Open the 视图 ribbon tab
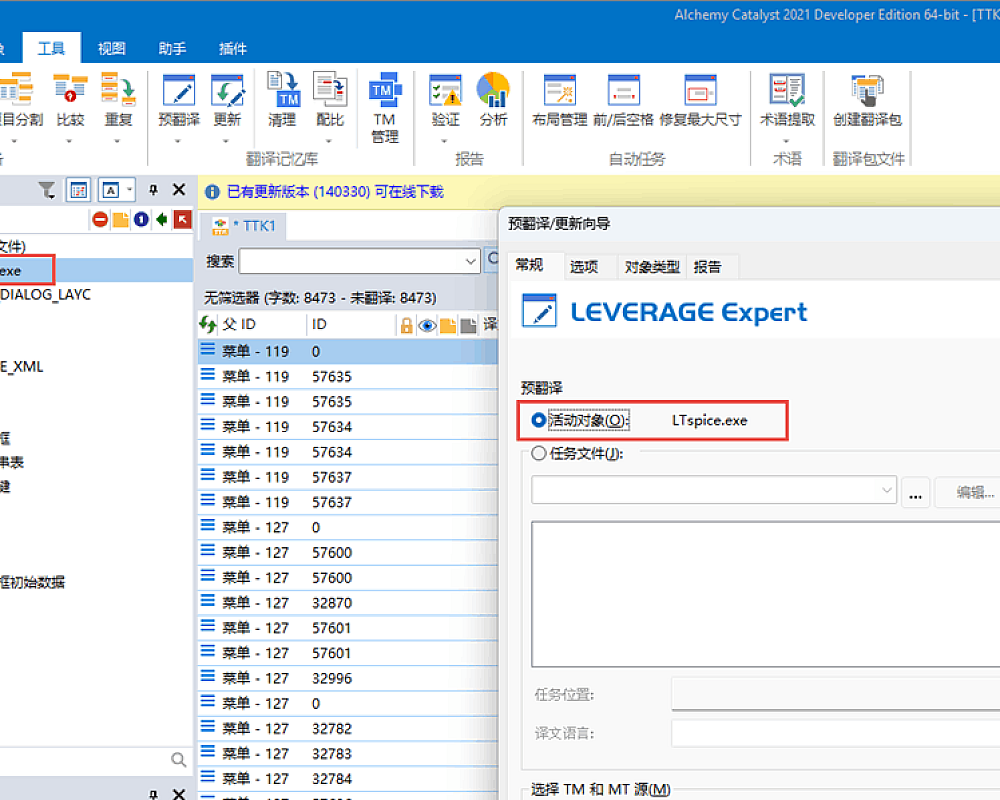 (x=112, y=48)
